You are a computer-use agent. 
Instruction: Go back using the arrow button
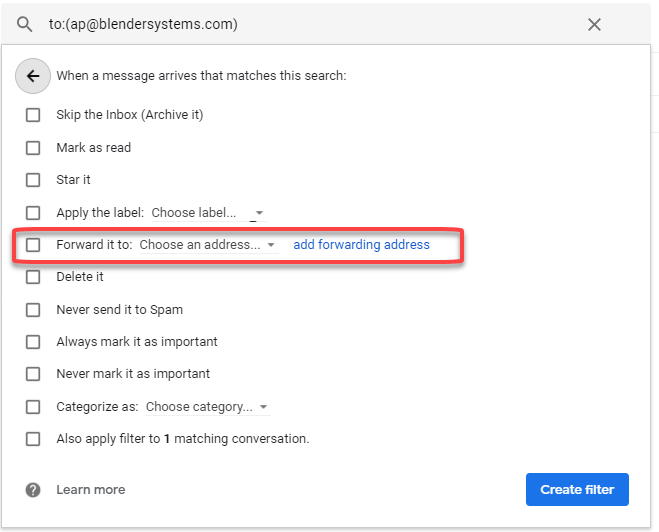(33, 75)
